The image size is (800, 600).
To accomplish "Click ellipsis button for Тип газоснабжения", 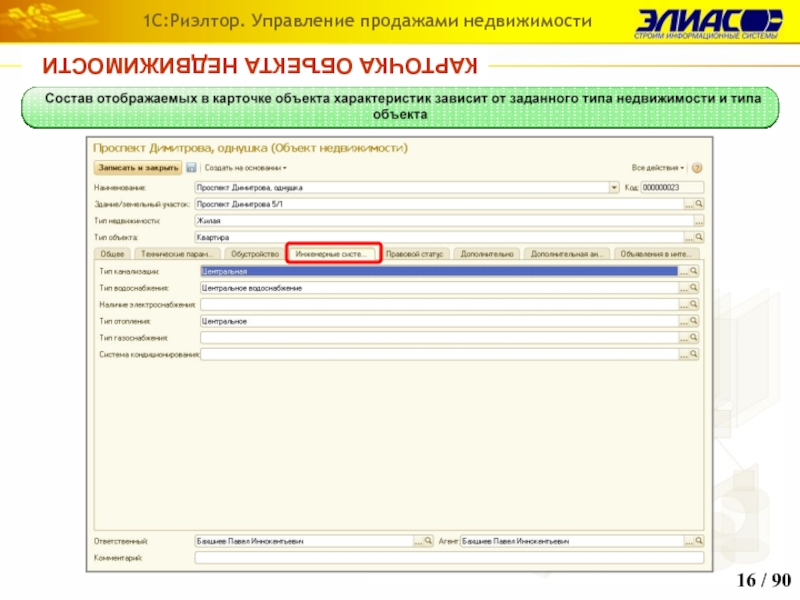I will click(684, 337).
